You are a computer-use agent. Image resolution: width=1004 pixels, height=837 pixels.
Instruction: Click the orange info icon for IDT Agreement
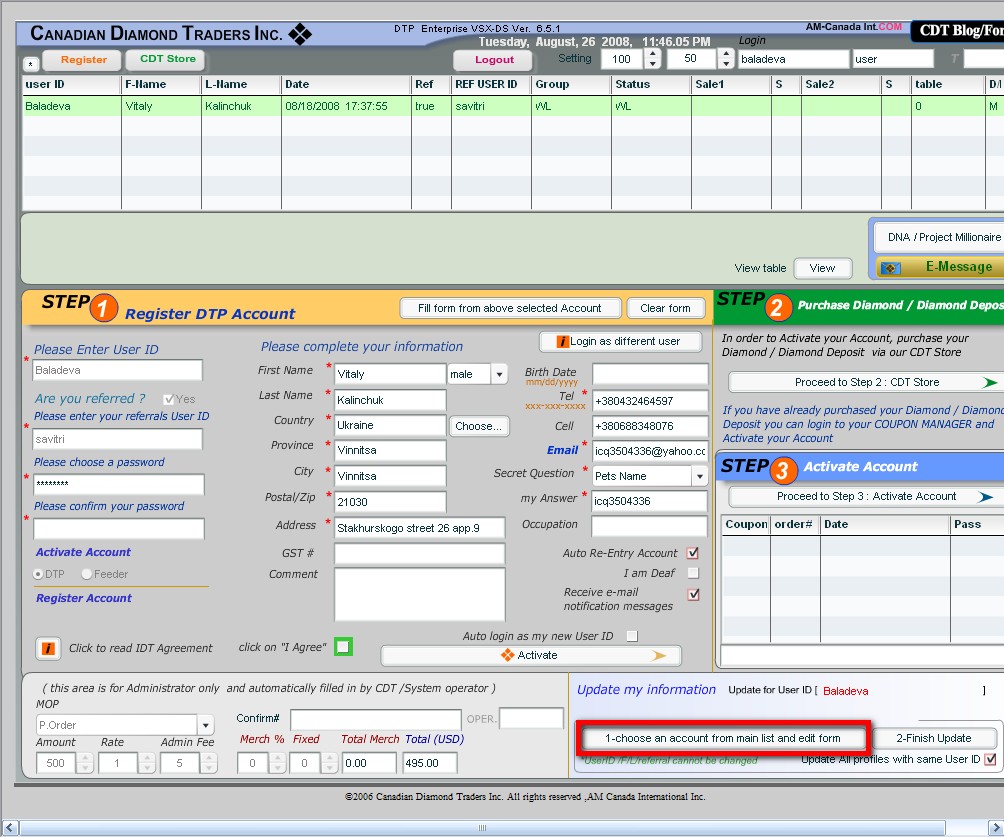pyautogui.click(x=48, y=648)
